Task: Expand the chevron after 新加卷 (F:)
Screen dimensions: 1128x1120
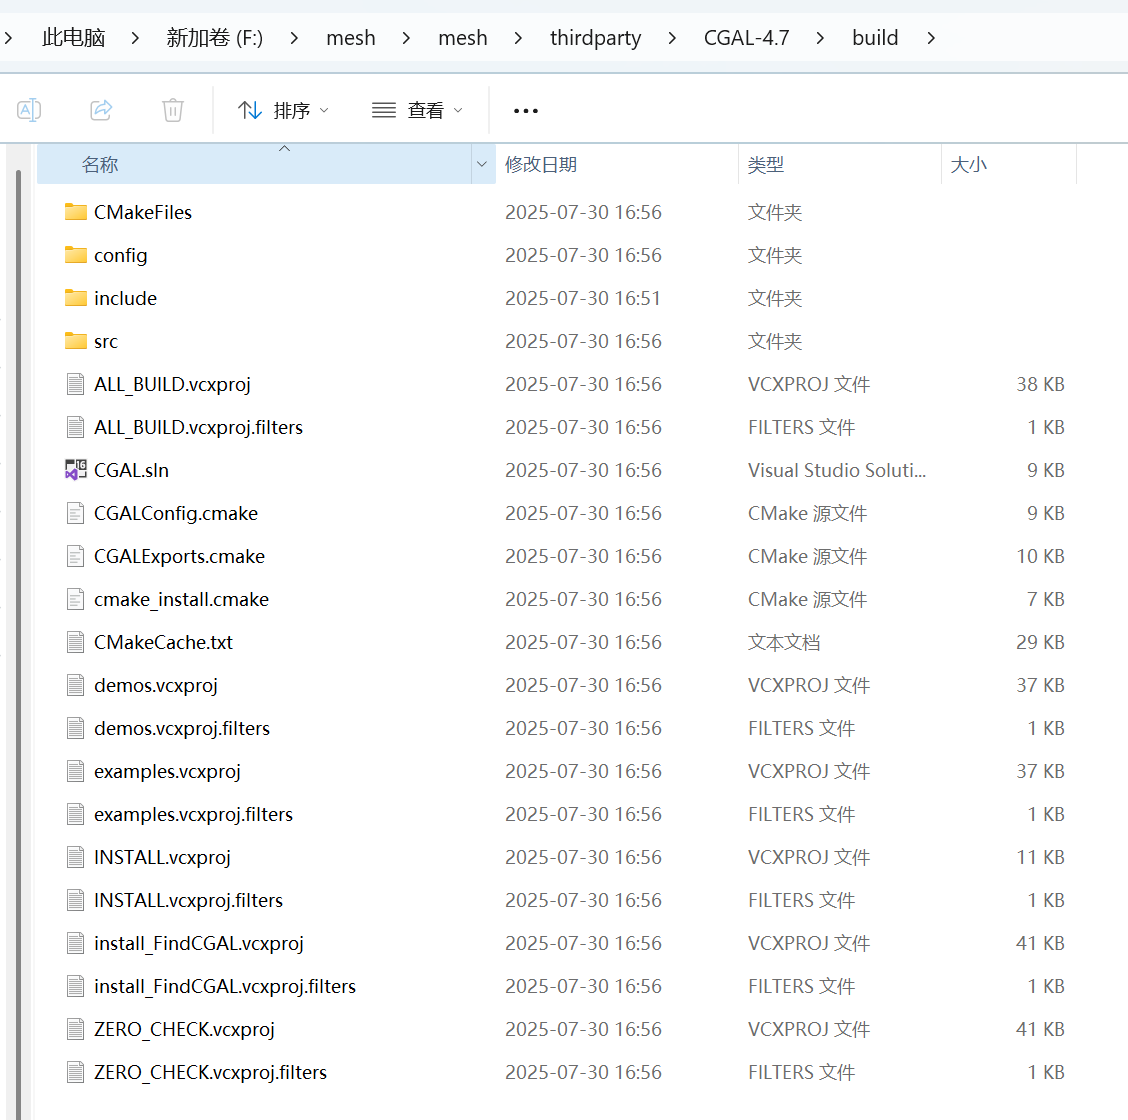Action: tap(294, 37)
